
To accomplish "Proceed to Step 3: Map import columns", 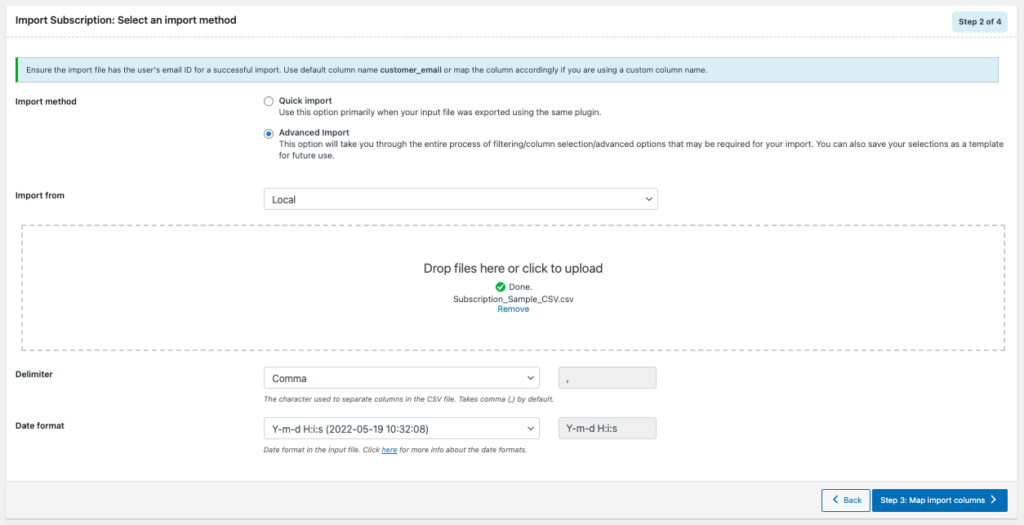I will (939, 500).
